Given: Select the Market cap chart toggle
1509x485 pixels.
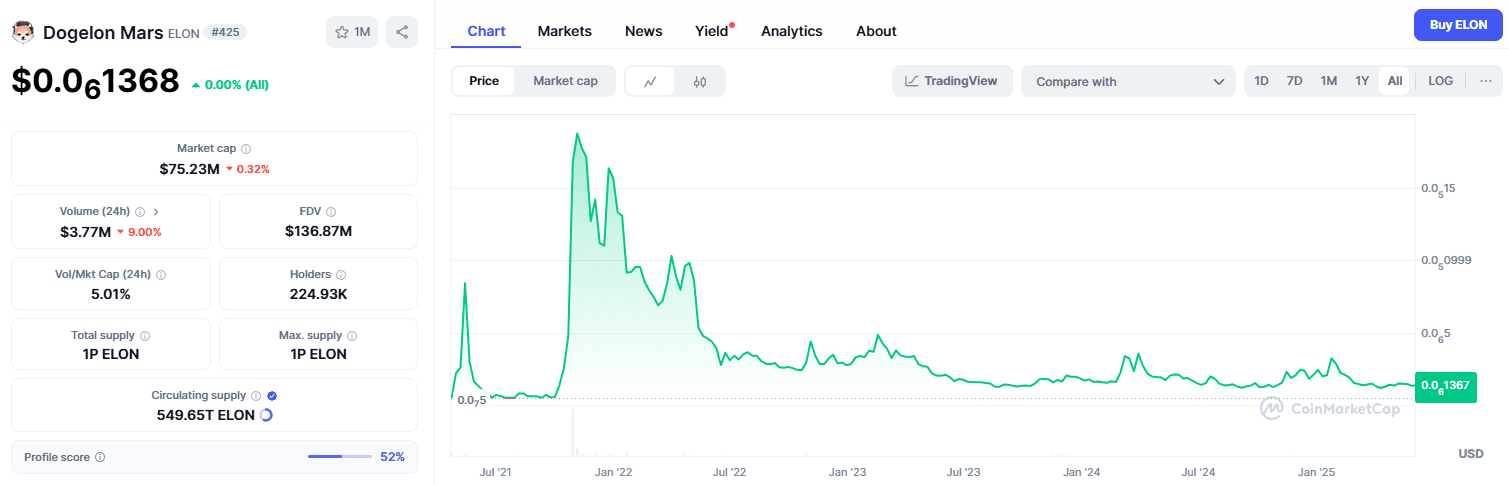Looking at the screenshot, I should click(x=565, y=81).
